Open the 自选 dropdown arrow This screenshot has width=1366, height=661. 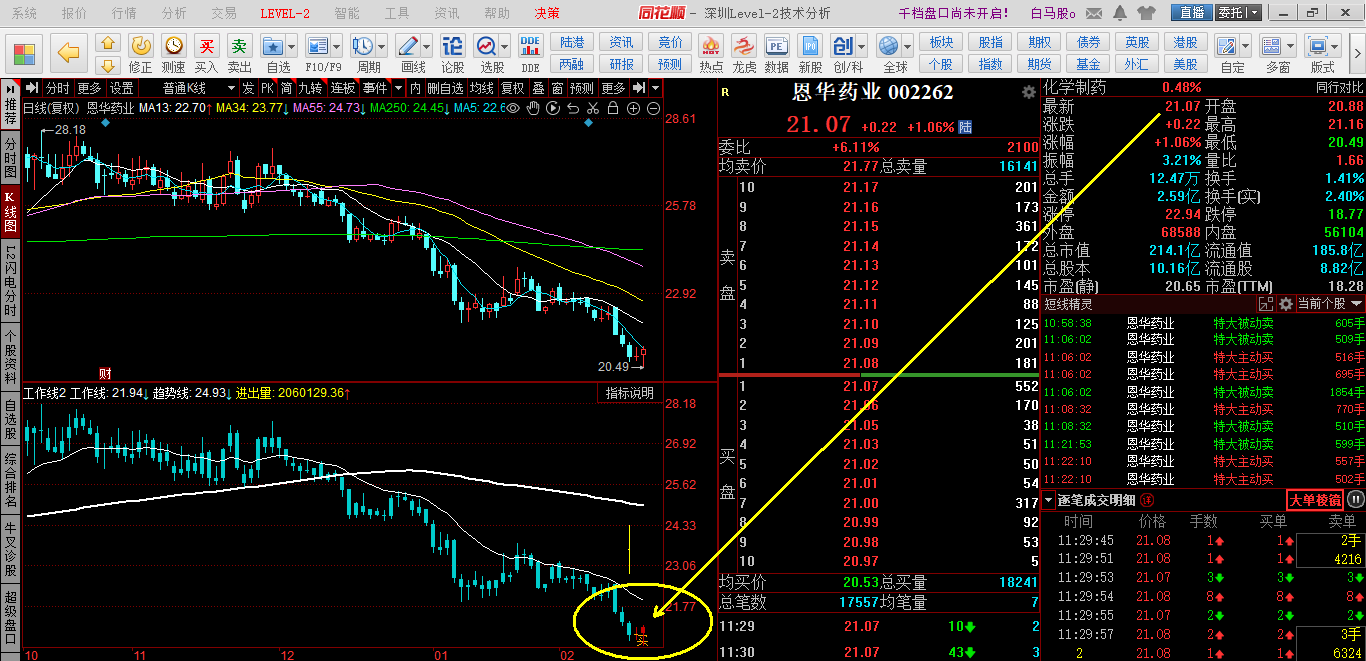(x=293, y=47)
